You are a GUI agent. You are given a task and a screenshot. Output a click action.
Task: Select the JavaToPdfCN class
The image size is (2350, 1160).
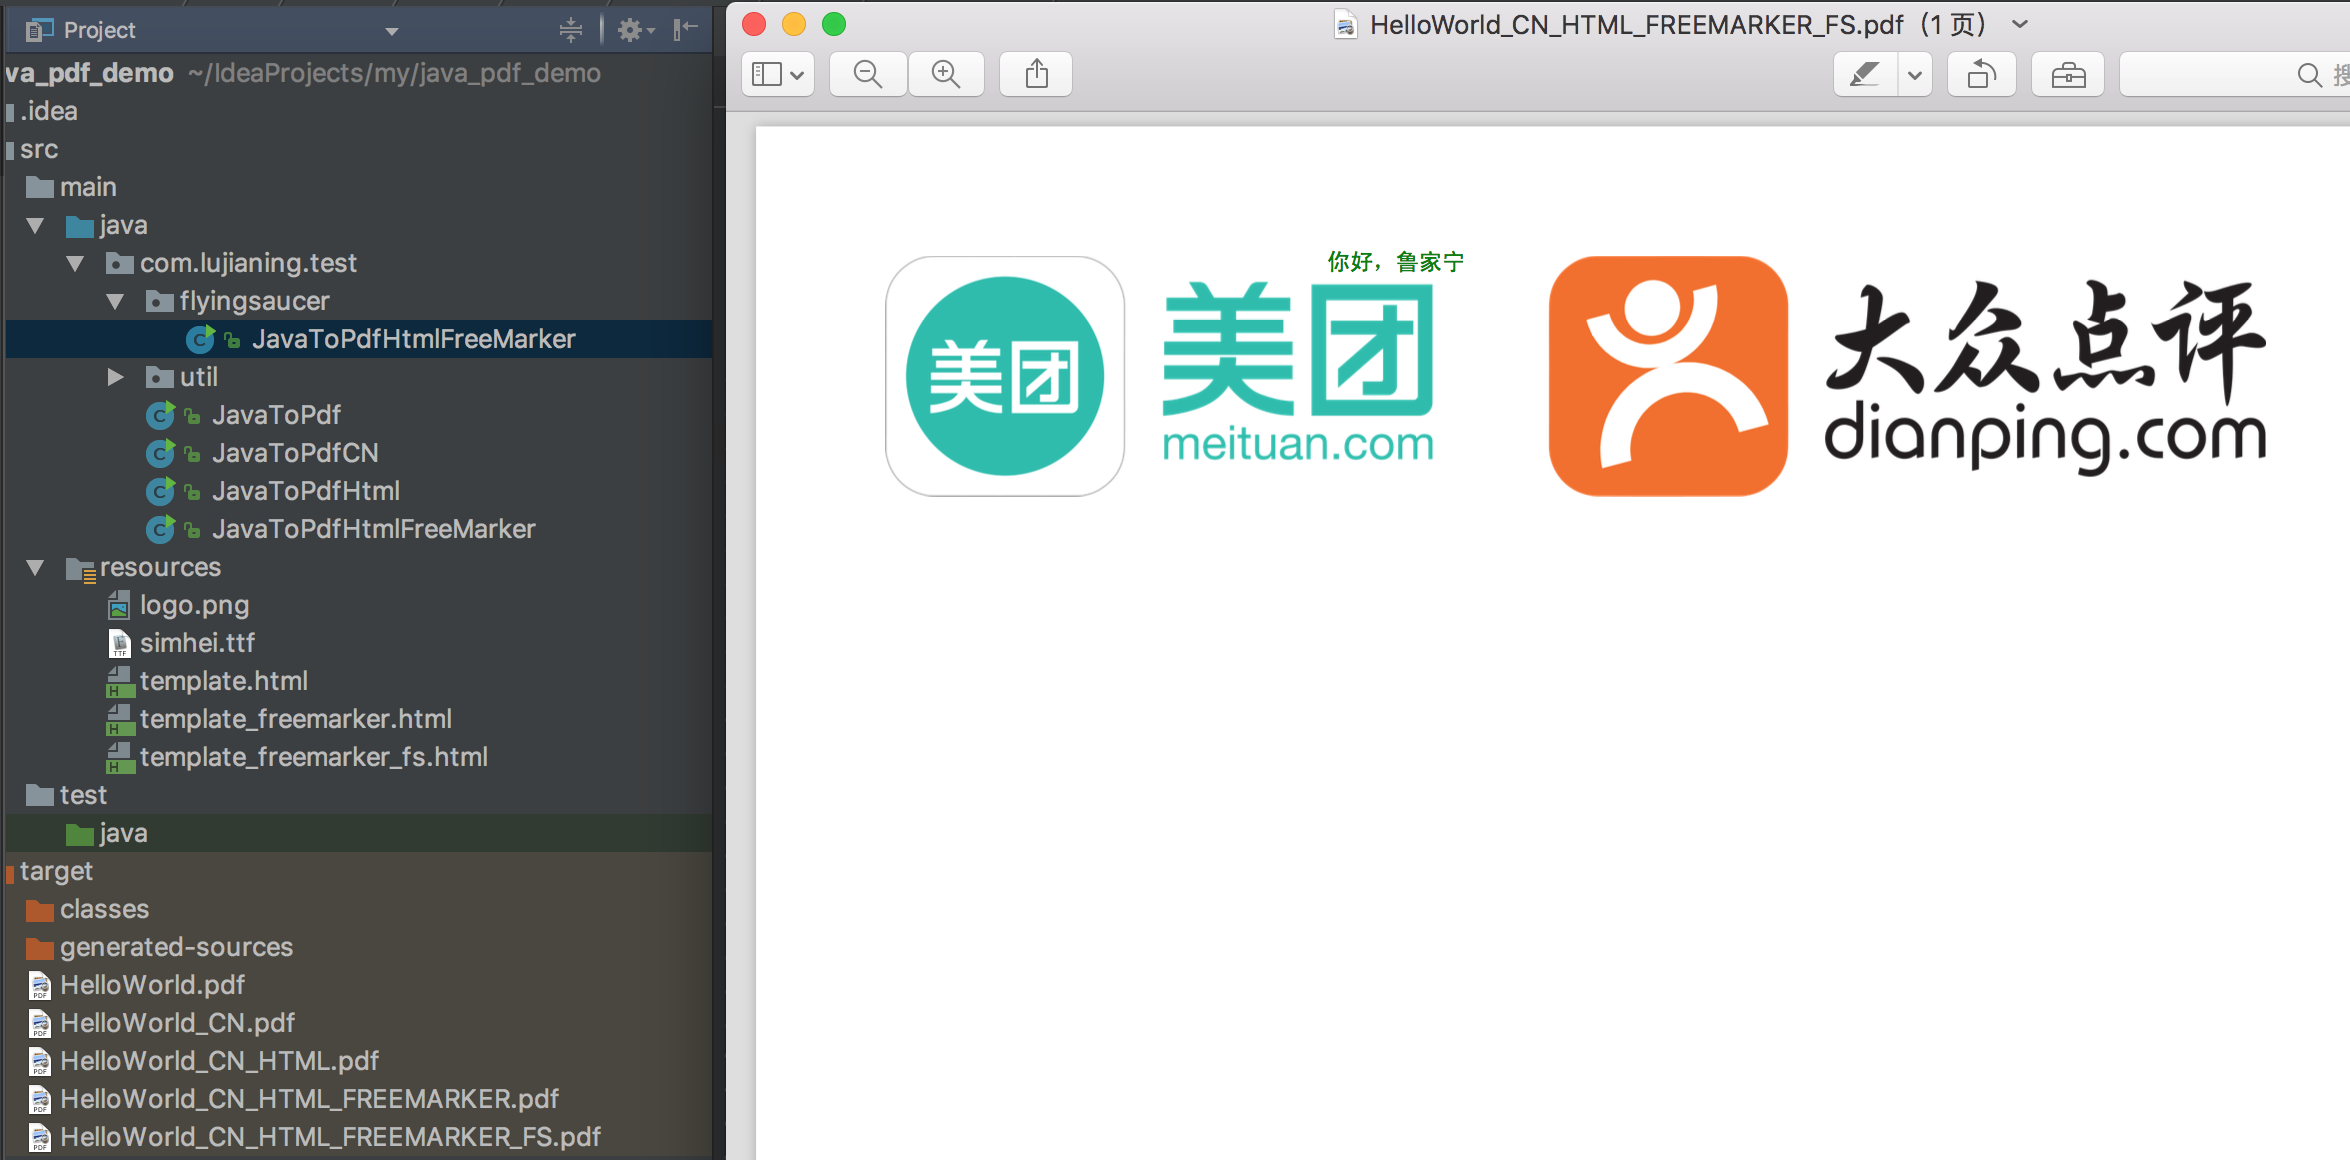point(294,453)
